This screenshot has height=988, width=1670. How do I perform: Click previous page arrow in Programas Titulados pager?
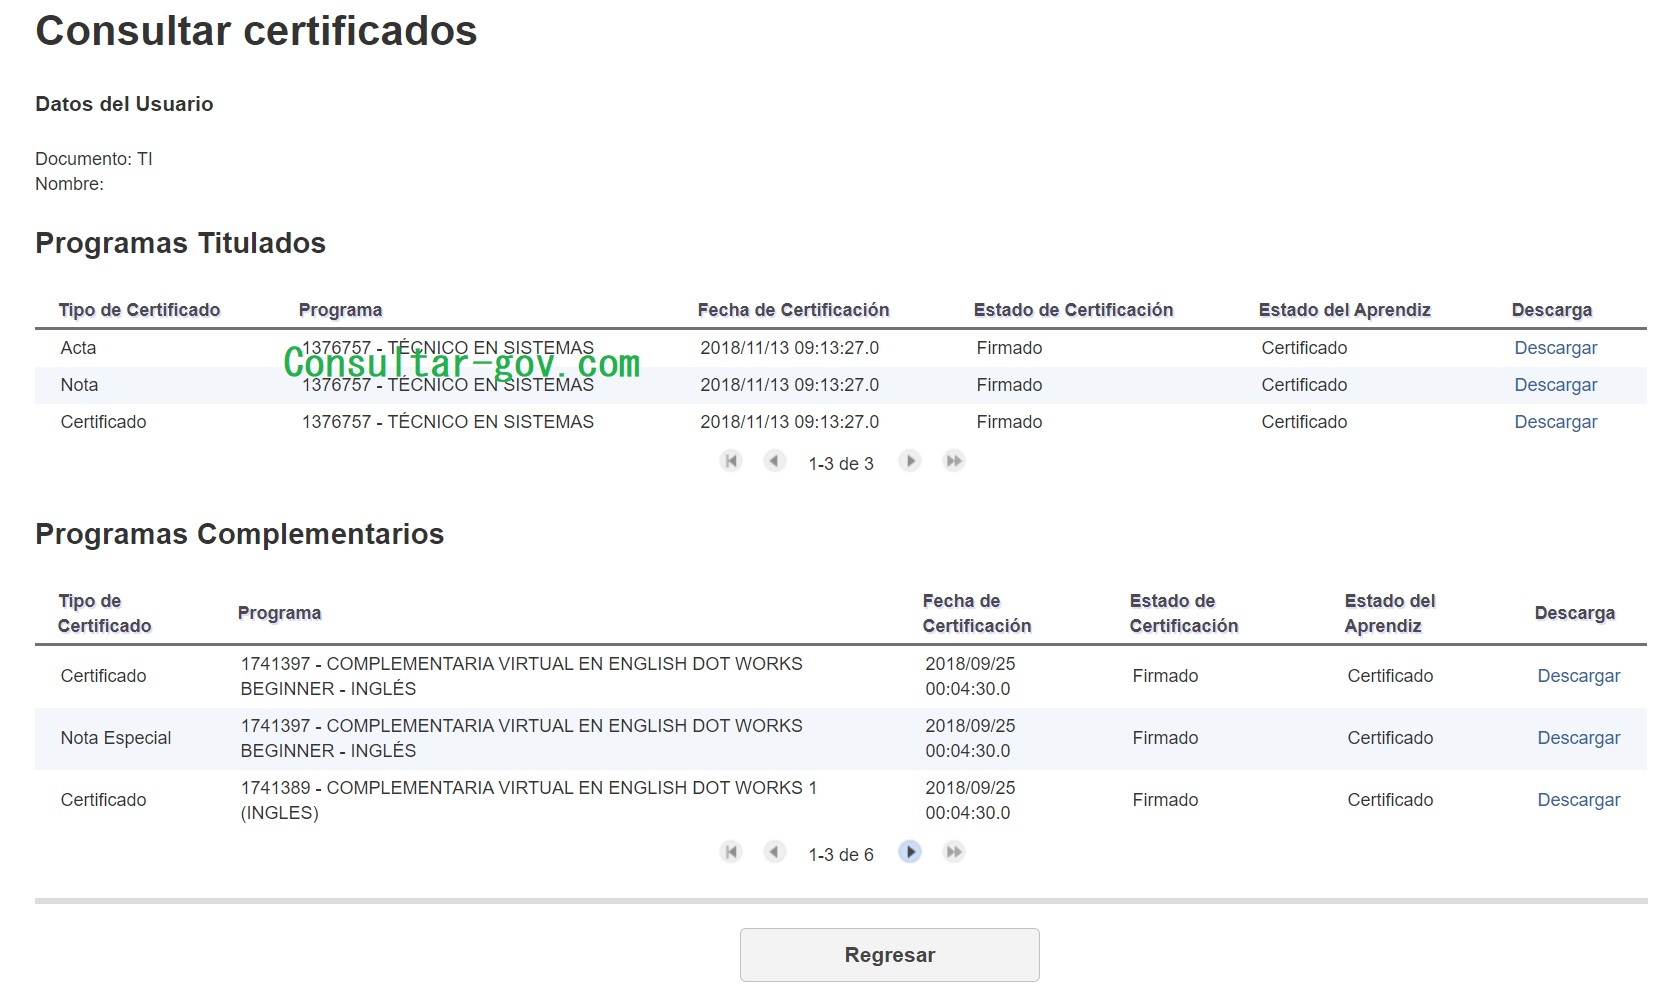click(774, 461)
